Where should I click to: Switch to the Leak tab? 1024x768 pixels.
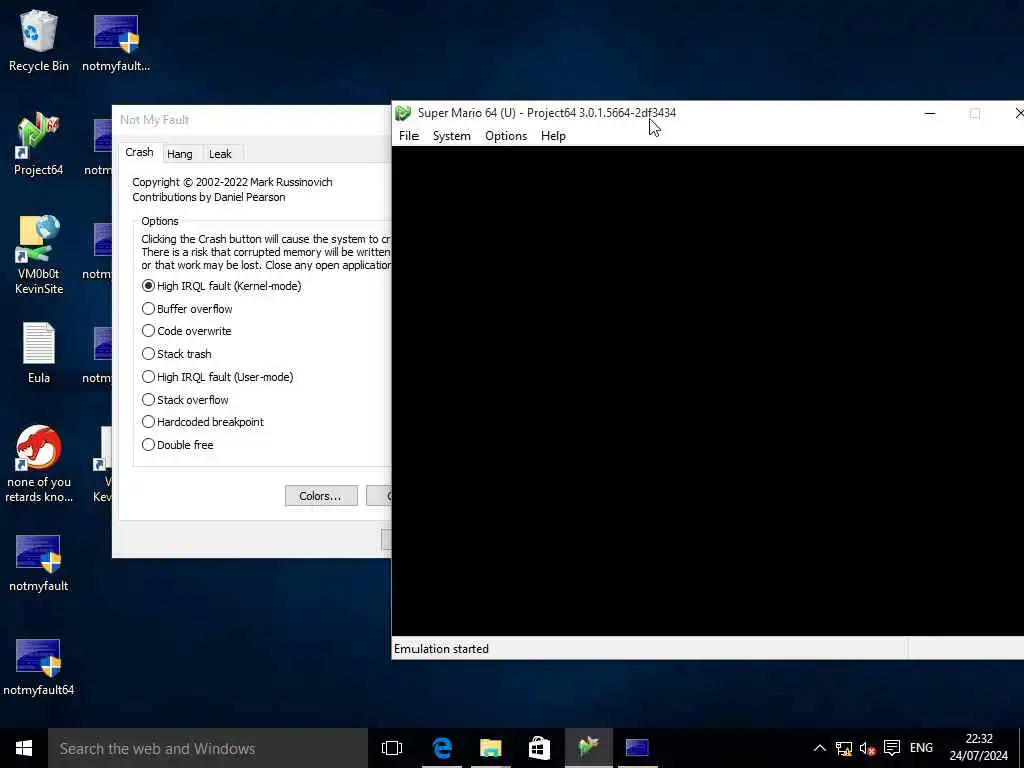(220, 154)
